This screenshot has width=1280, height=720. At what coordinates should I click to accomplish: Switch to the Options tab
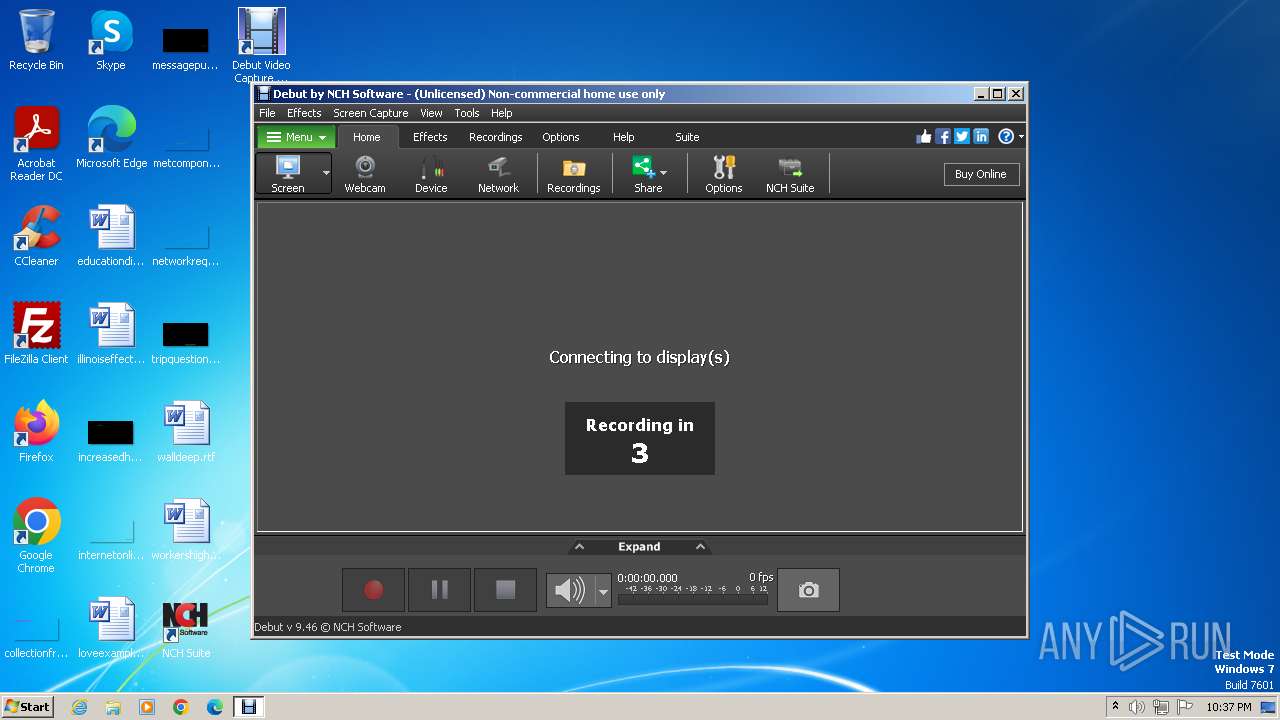[x=561, y=137]
